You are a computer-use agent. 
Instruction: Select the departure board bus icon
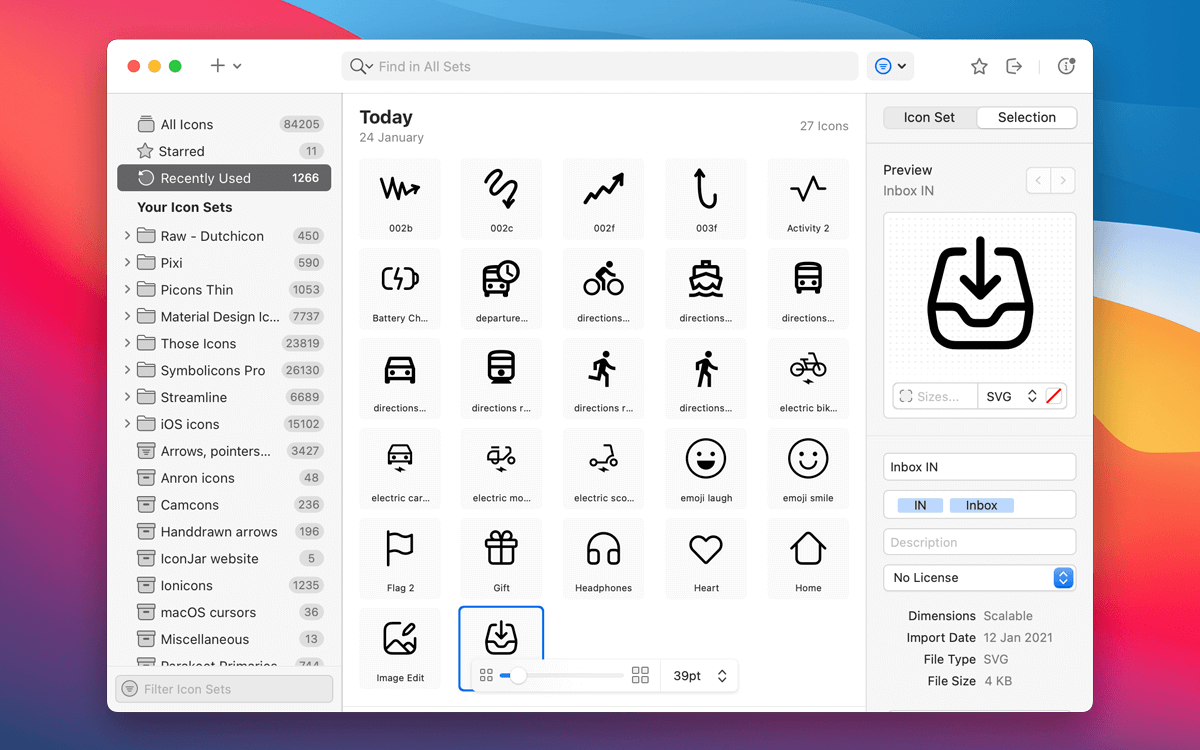pyautogui.click(x=502, y=288)
